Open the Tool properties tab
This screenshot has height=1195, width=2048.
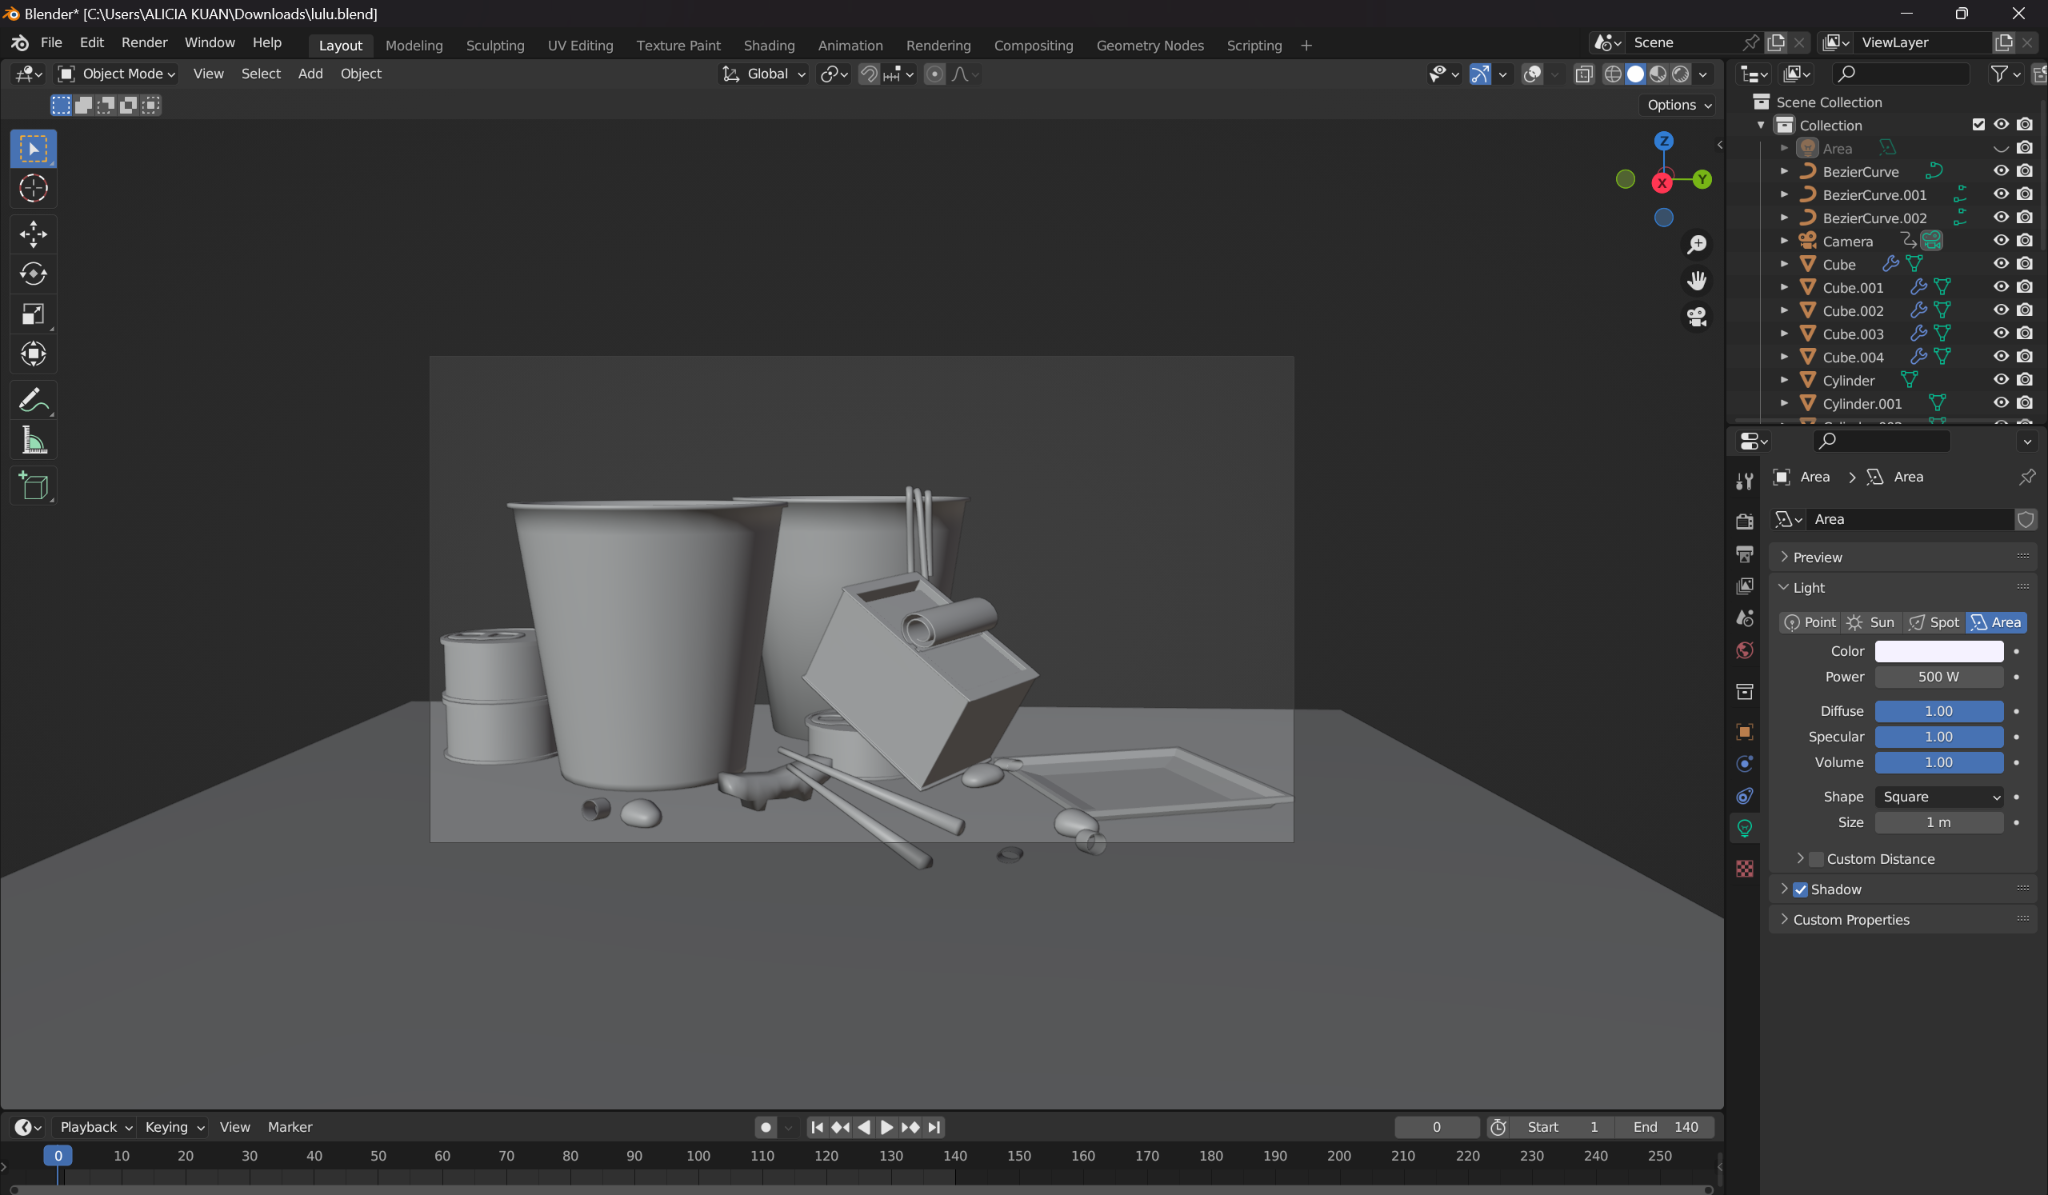click(1744, 481)
